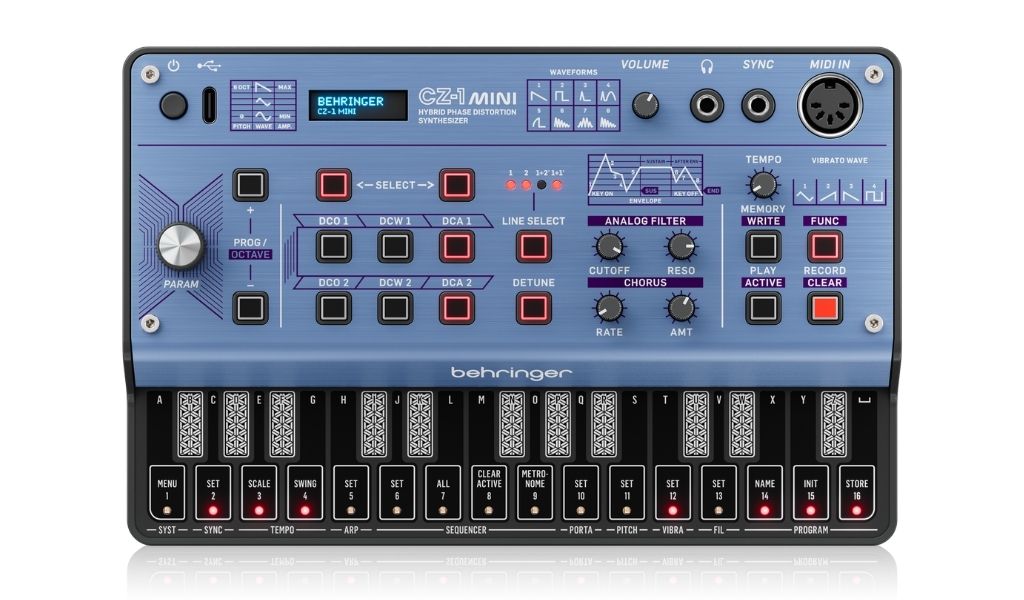Tap the STORE 16 key
The width and height of the screenshot is (1024, 600).
tap(857, 492)
